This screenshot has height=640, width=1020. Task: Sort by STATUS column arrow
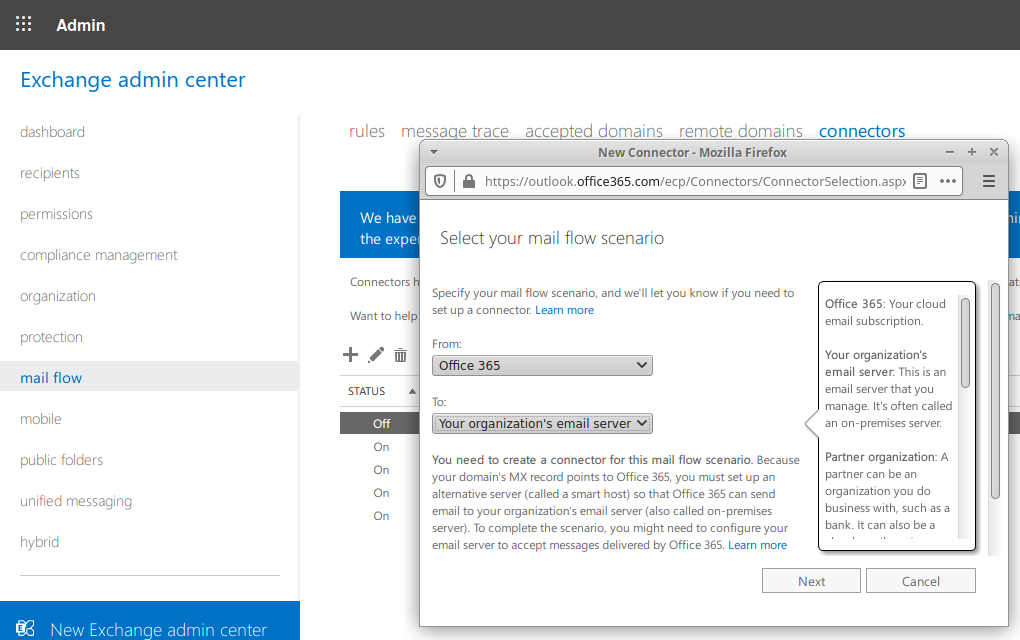[x=412, y=391]
